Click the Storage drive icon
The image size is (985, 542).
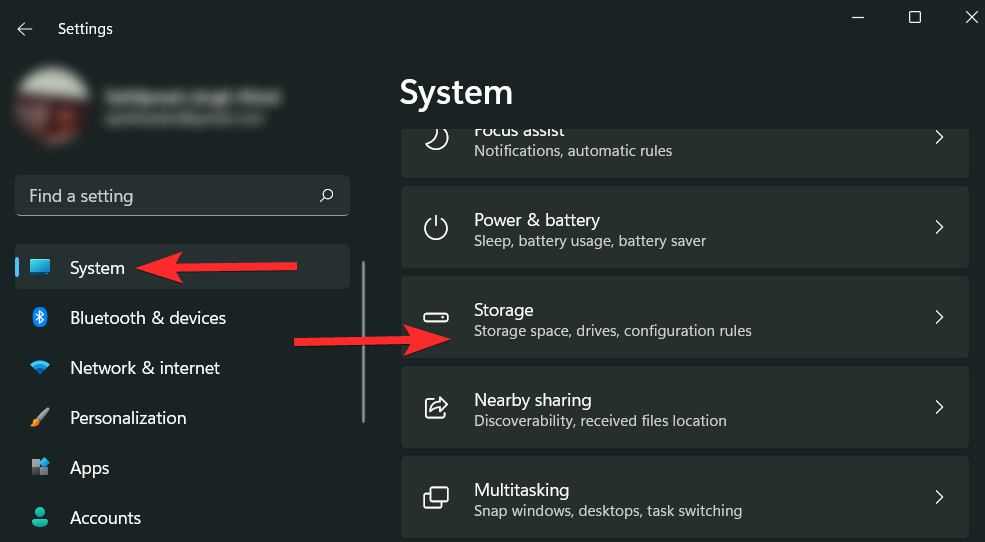click(436, 318)
